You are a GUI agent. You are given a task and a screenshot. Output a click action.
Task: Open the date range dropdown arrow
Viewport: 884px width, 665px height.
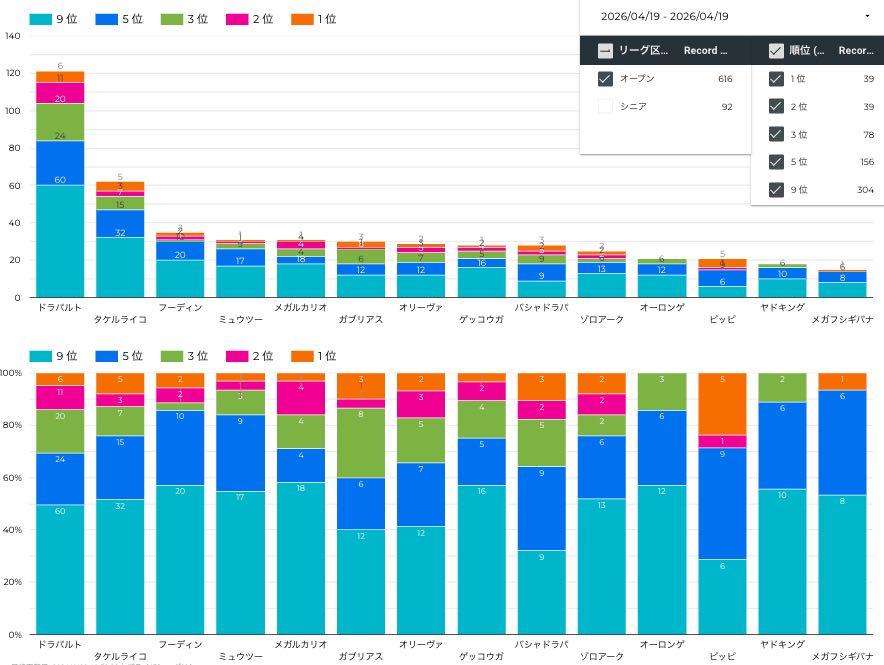pos(866,16)
